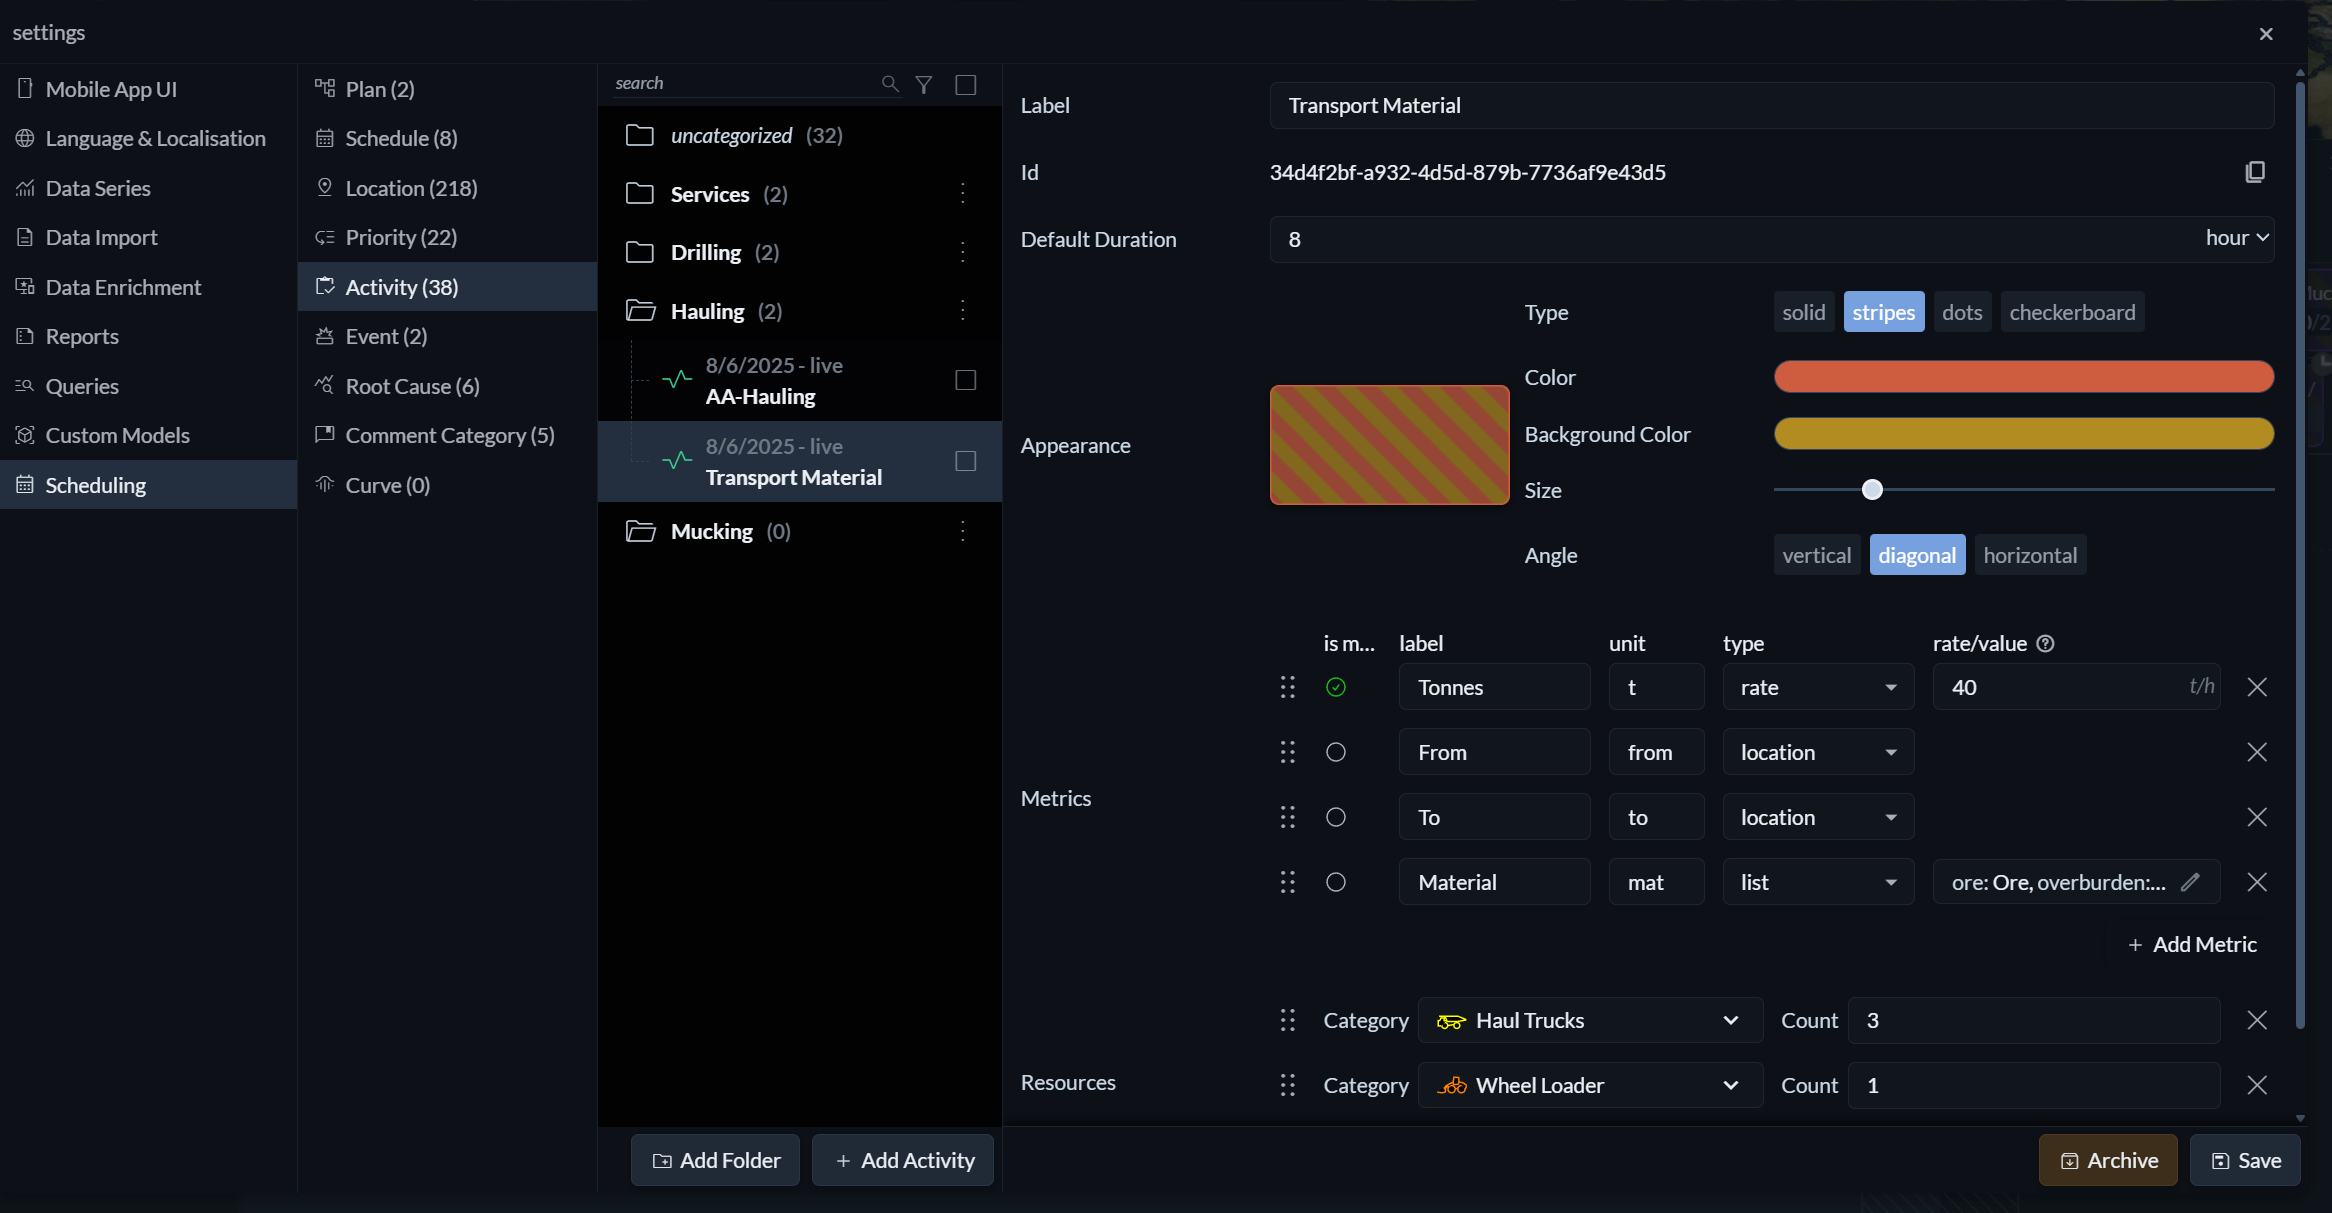Viewport: 2332px width, 1213px height.
Task: Remove the From metric row
Action: 2257,752
